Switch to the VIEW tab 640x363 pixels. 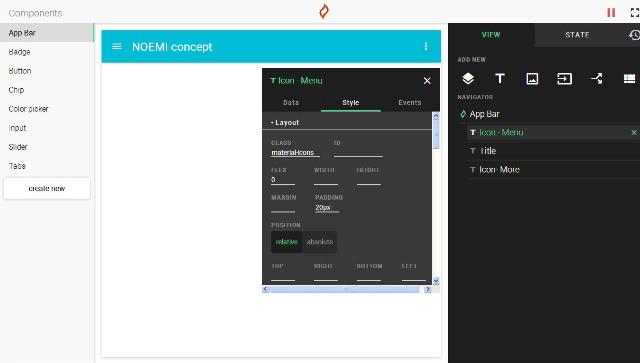pyautogui.click(x=491, y=35)
